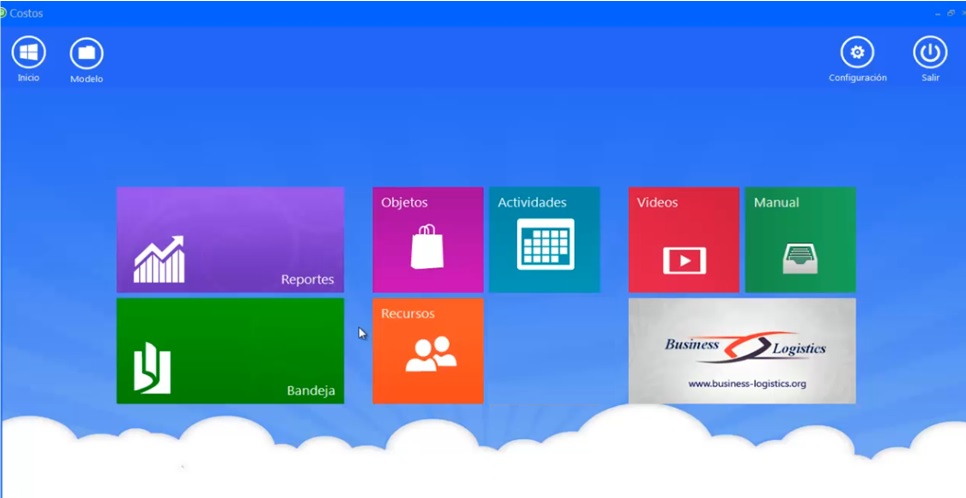The image size is (966, 498).
Task: Click the calendar grid icon in Actividades
Action: (545, 244)
